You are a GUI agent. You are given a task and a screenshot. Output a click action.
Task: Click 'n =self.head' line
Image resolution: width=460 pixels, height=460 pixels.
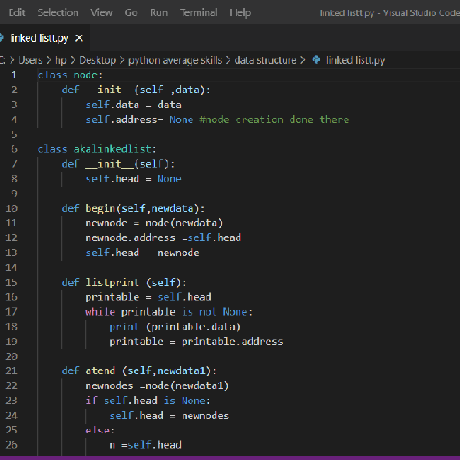pyautogui.click(x=146, y=445)
